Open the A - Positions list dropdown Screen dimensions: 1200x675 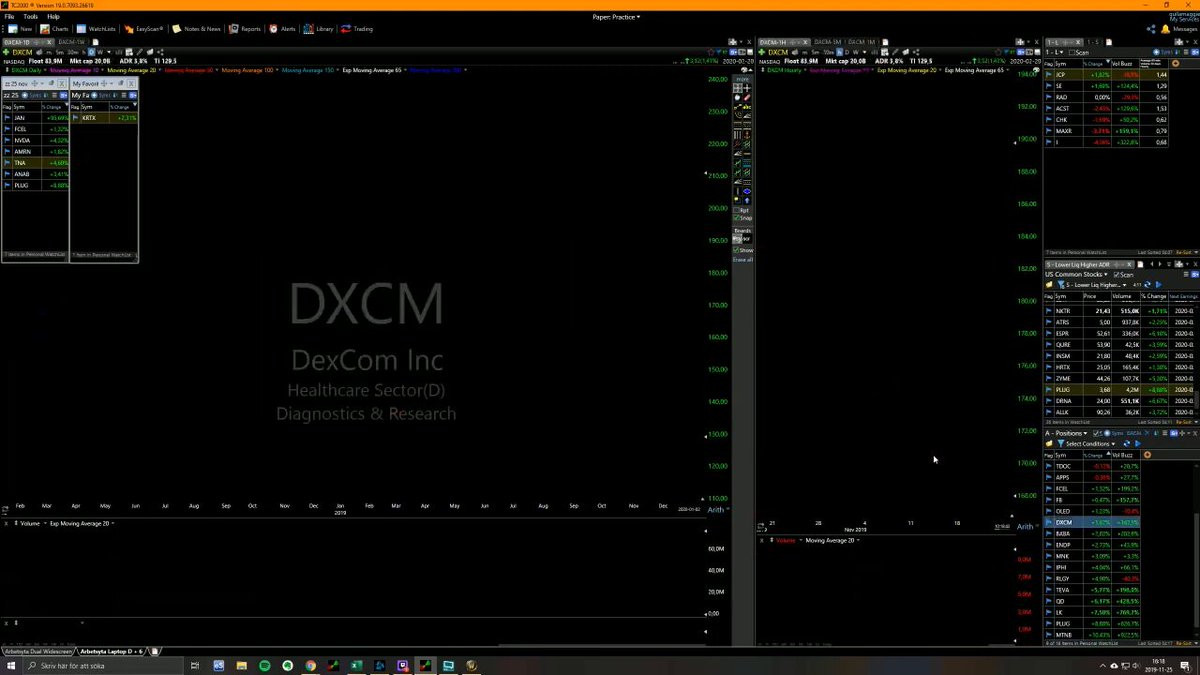coord(1065,433)
